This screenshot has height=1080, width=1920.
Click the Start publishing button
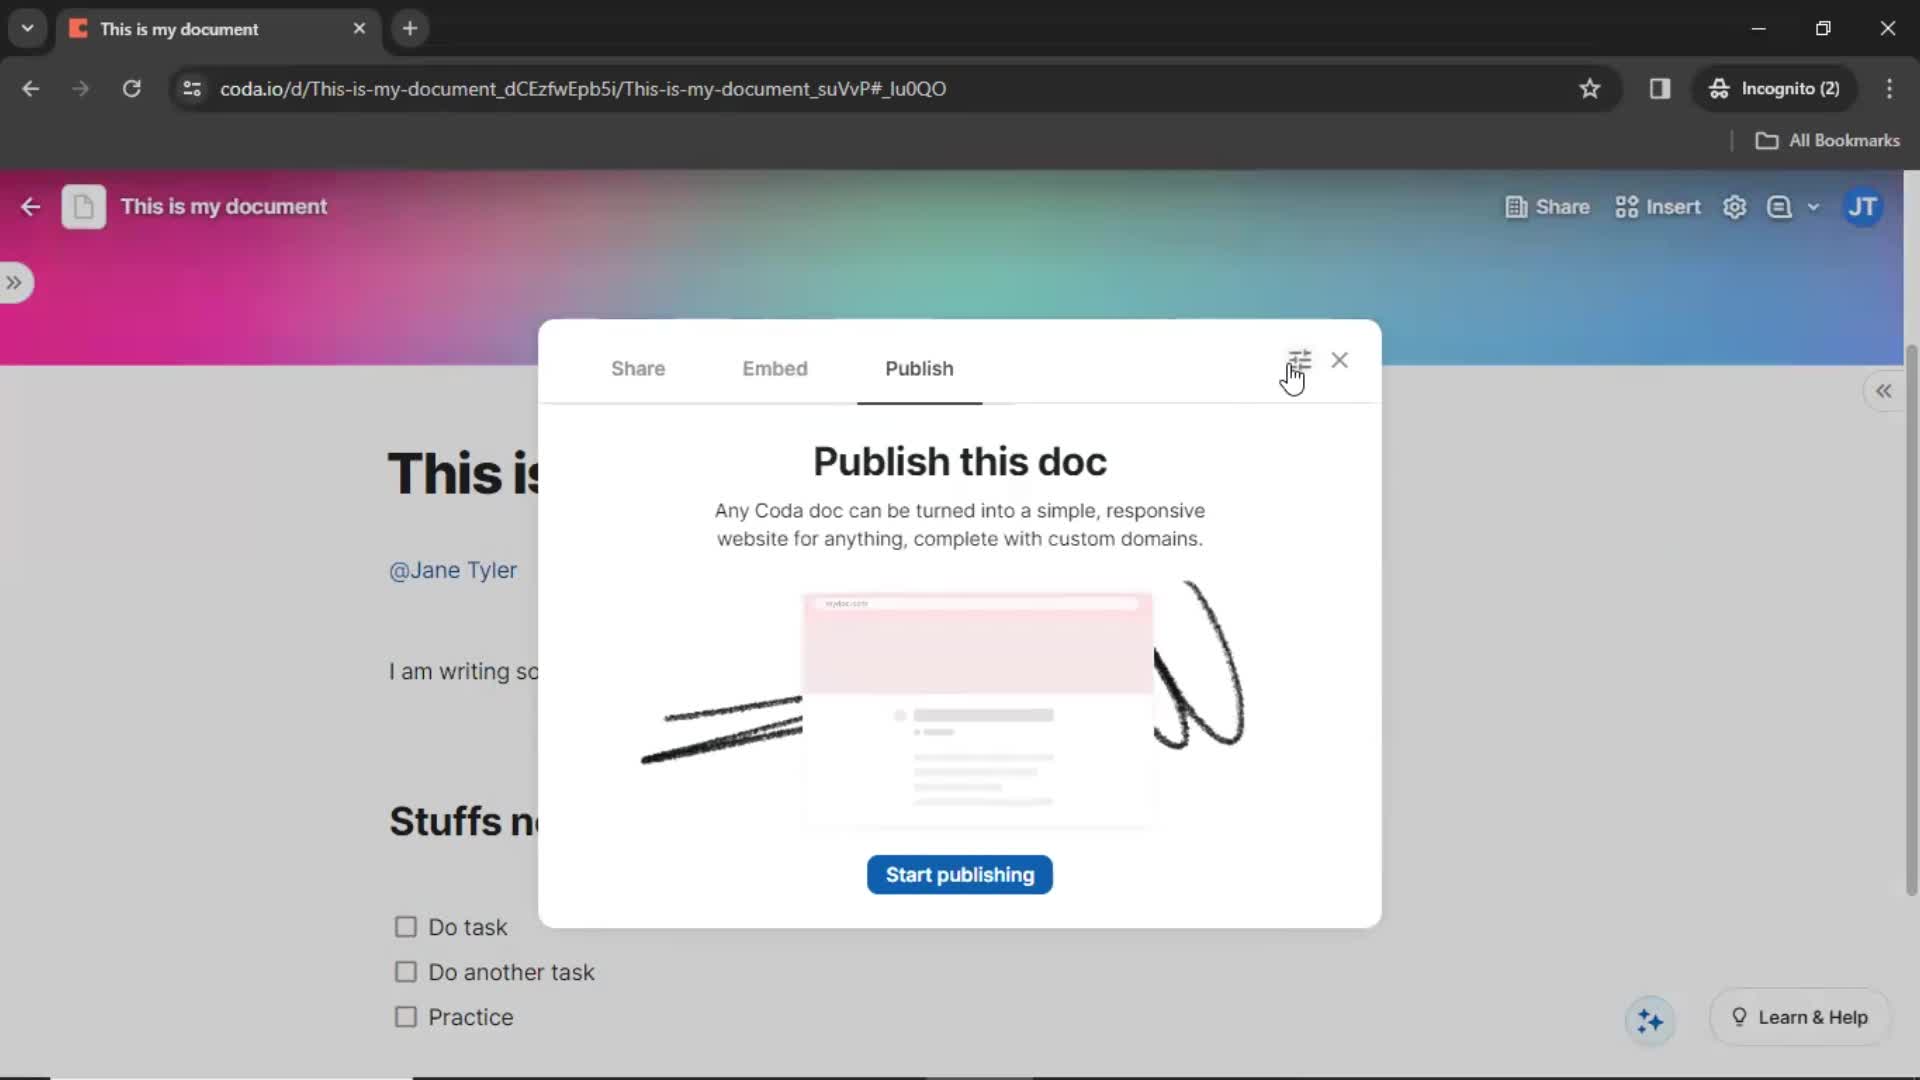(960, 874)
